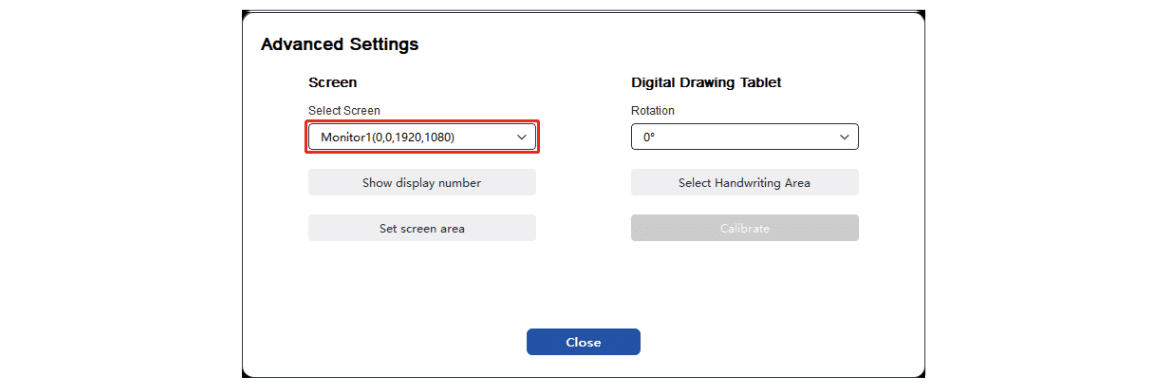The width and height of the screenshot is (1166, 386).
Task: Click the Select Handwriting Area button
Action: pos(744,183)
